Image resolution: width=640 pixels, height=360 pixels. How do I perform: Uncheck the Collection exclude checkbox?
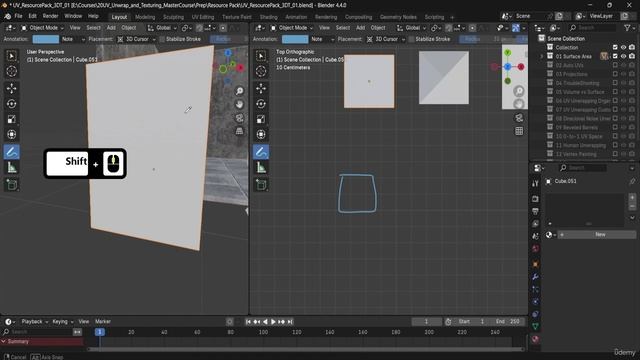615,47
